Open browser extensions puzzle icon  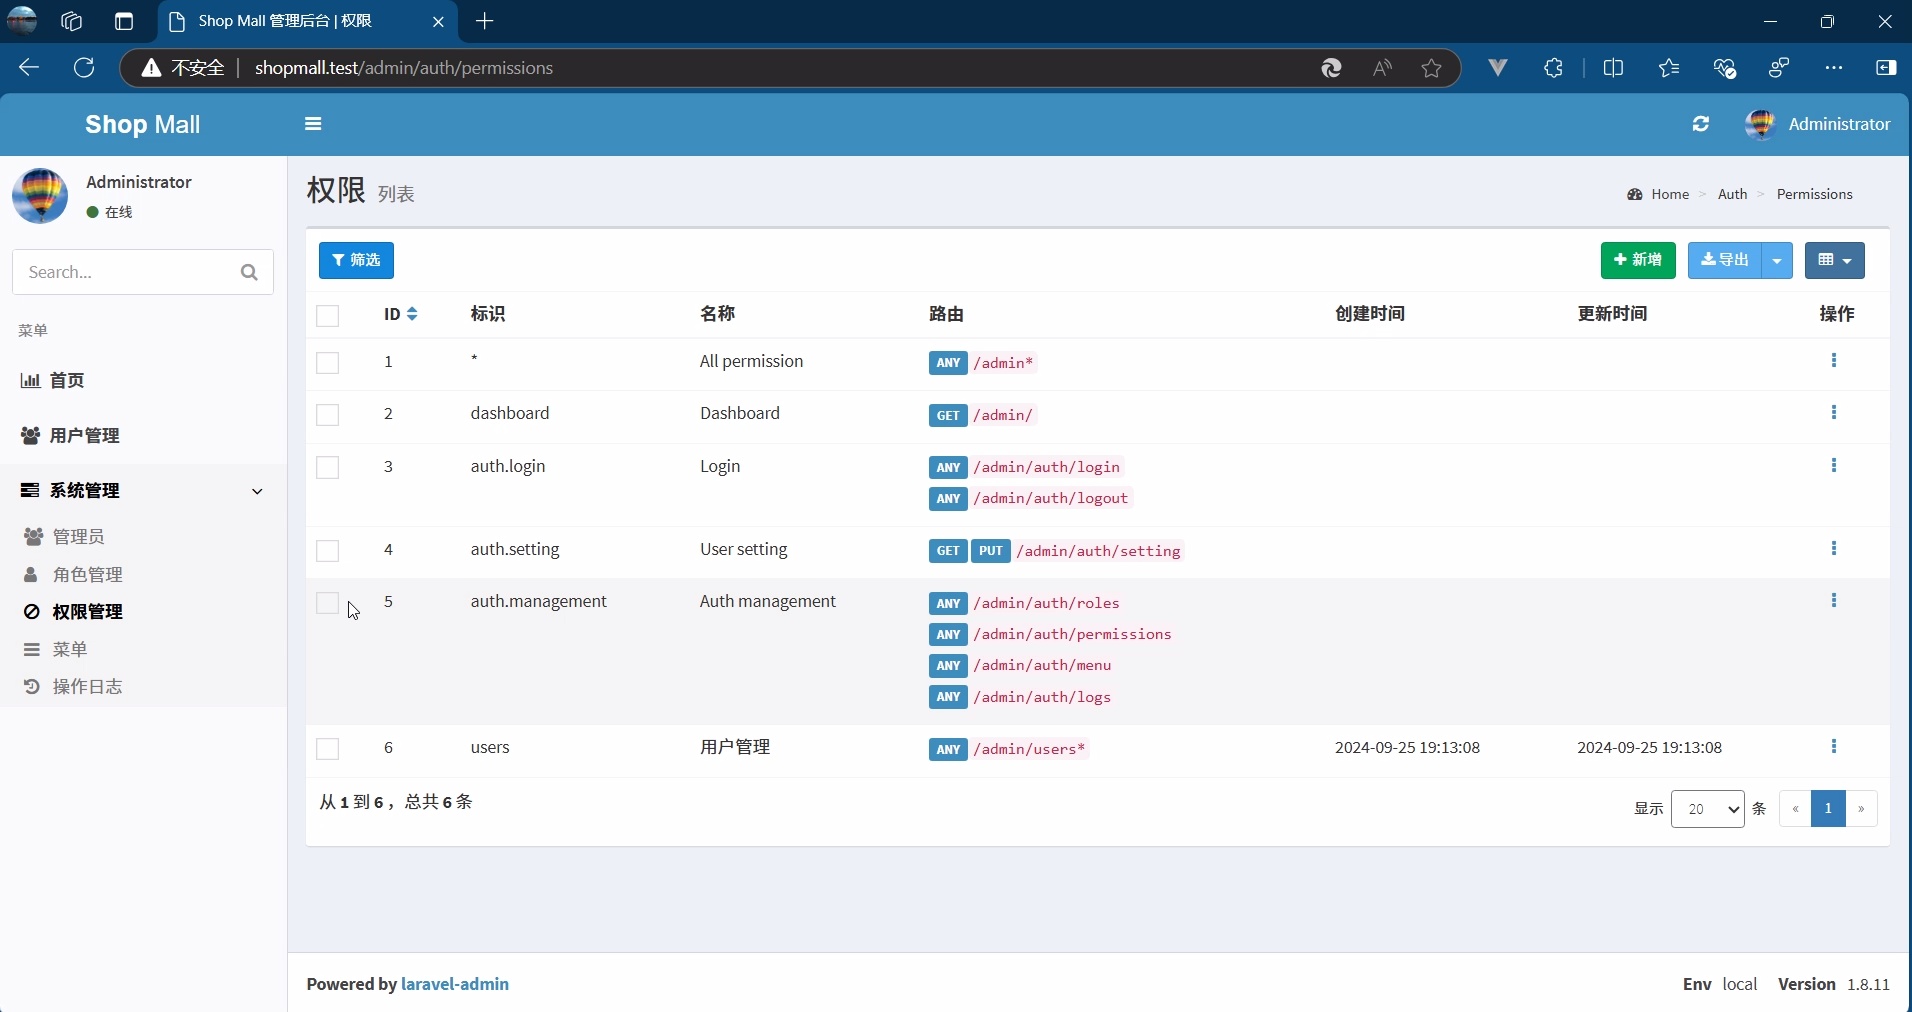pos(1553,68)
